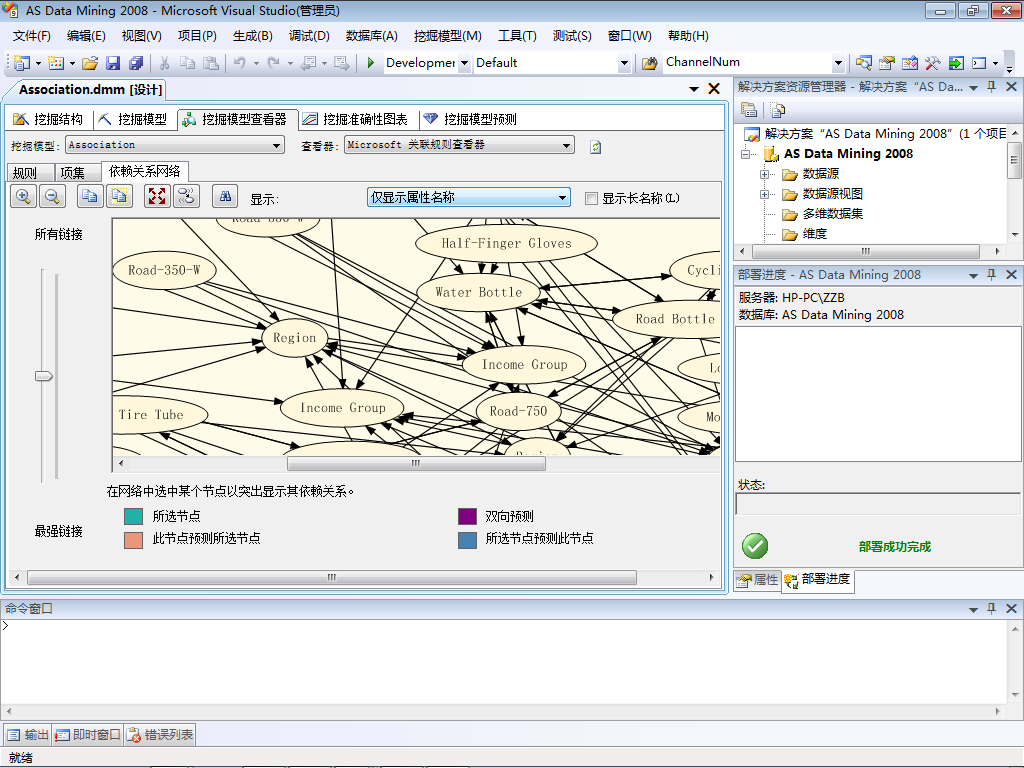Open Toolbox hammer-and-wrench icon

click(933, 63)
